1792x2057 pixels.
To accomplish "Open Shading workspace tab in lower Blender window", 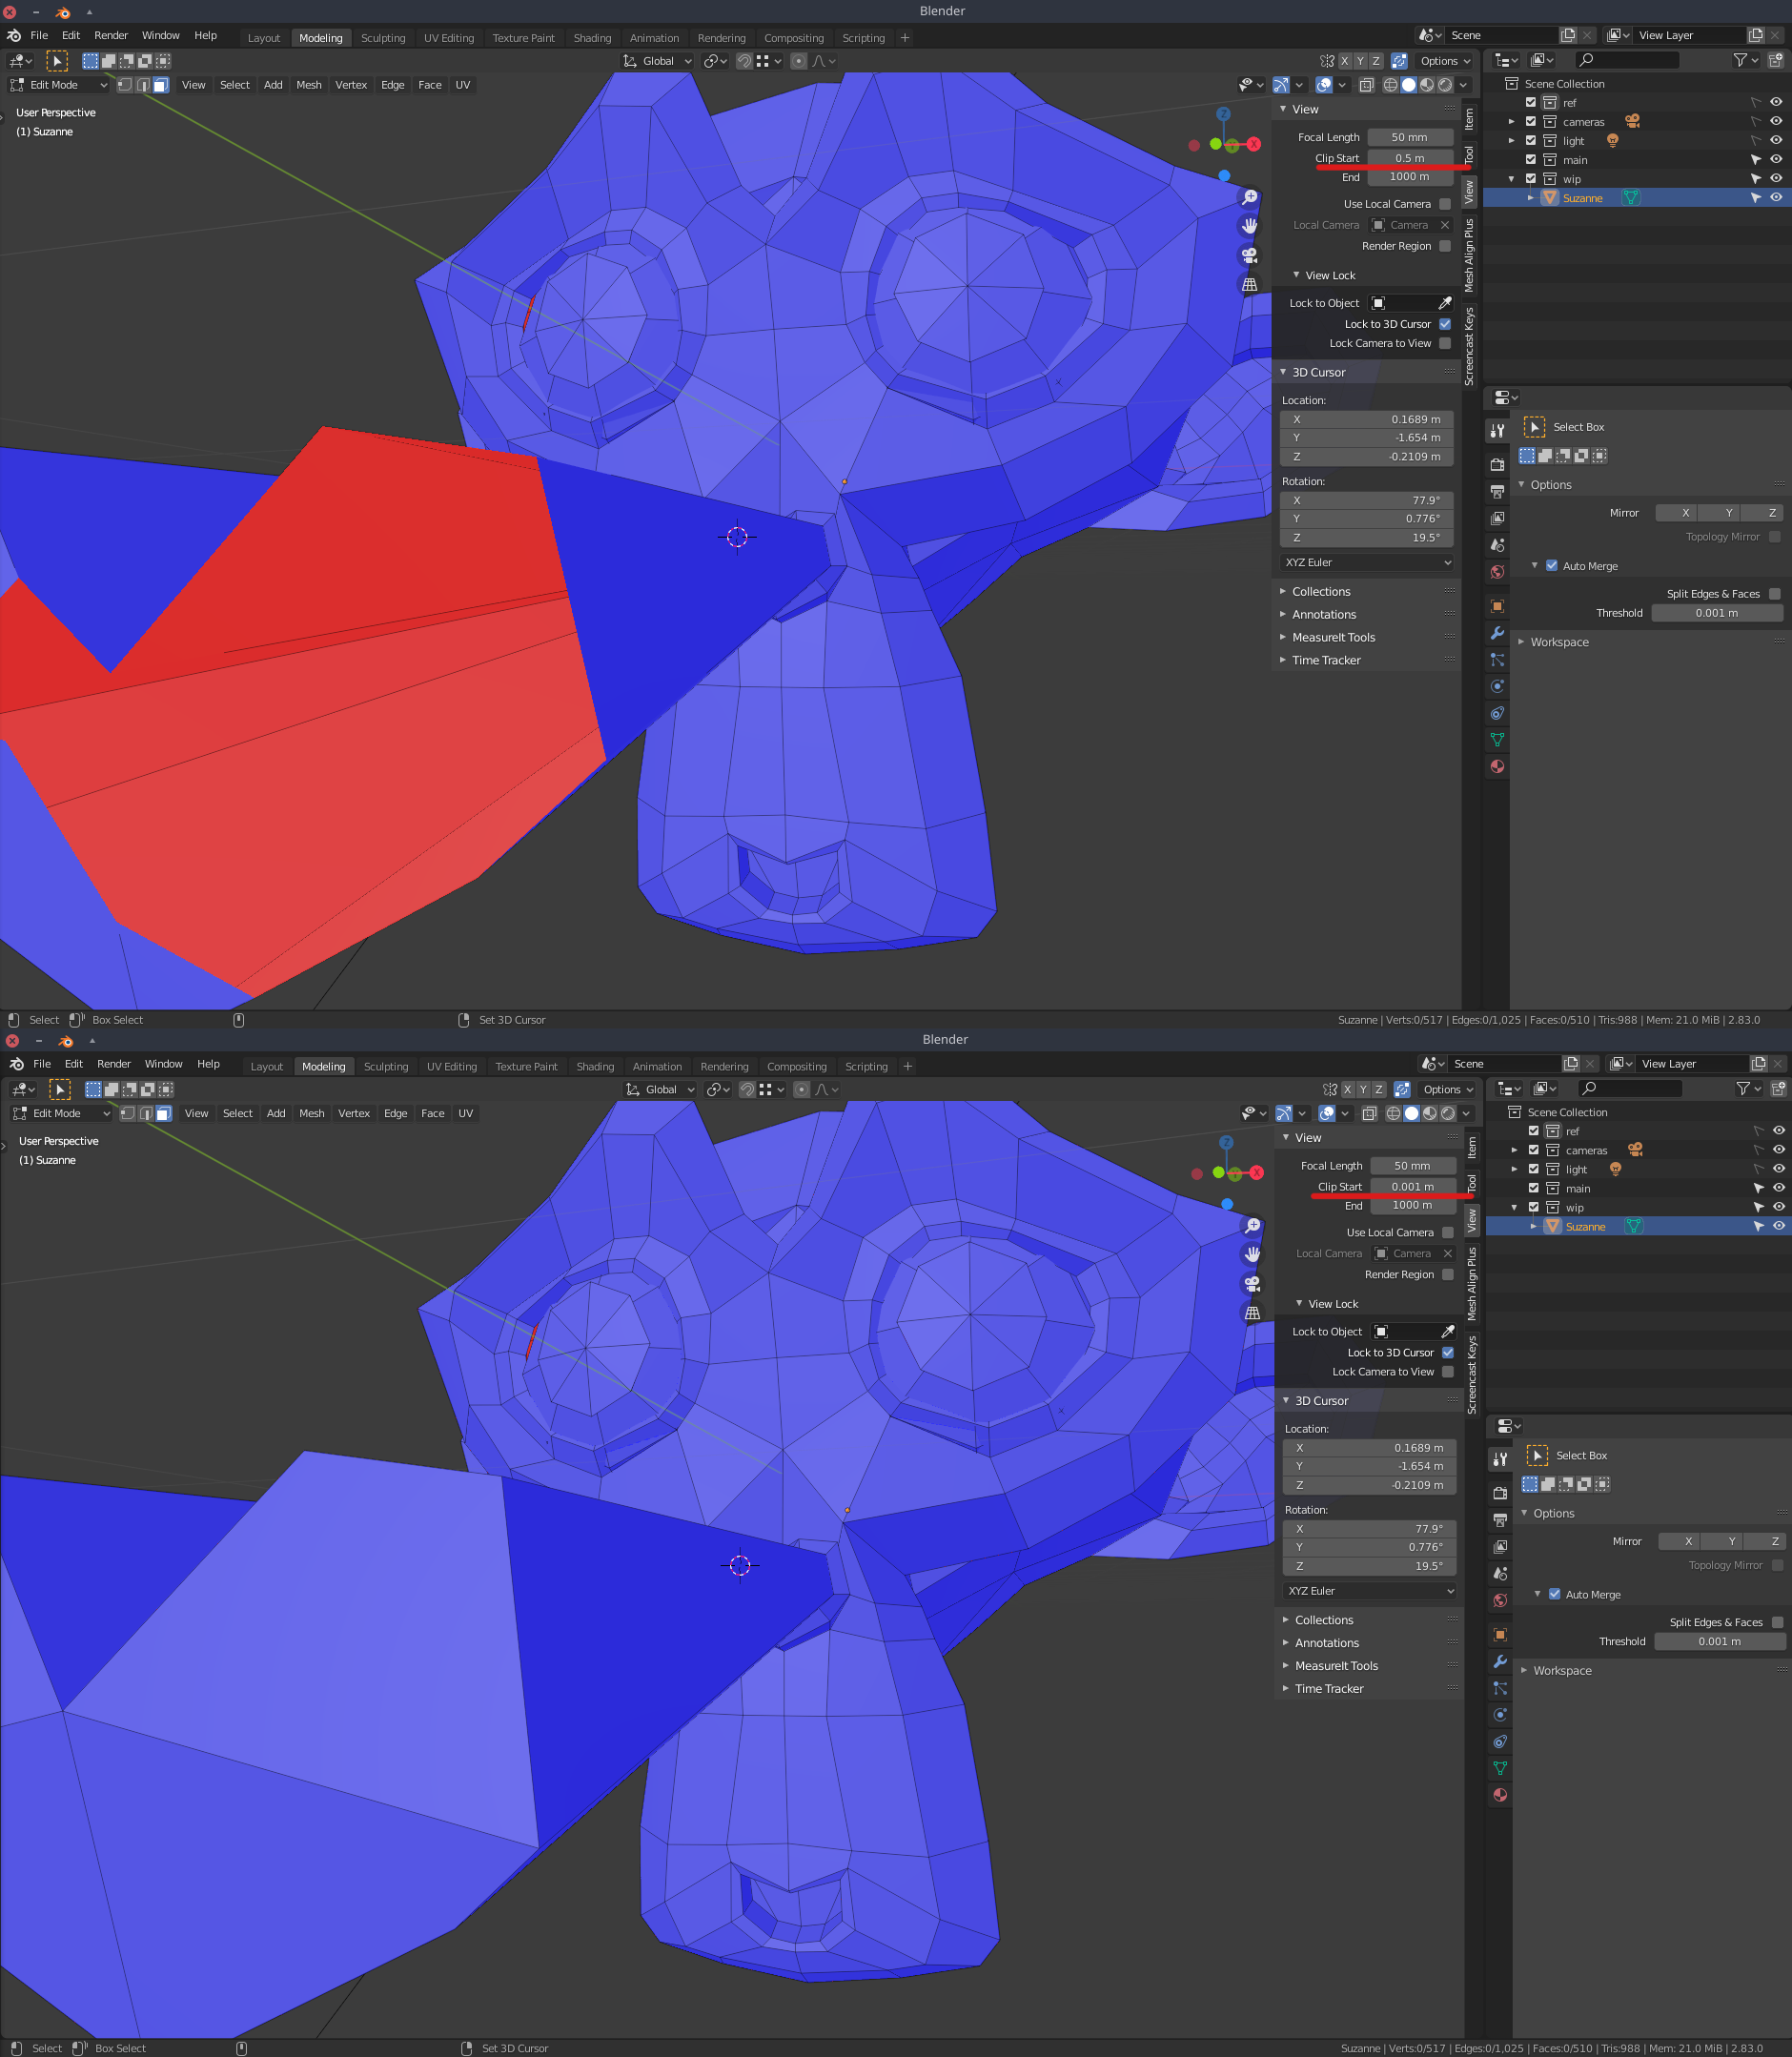I will tap(595, 1066).
